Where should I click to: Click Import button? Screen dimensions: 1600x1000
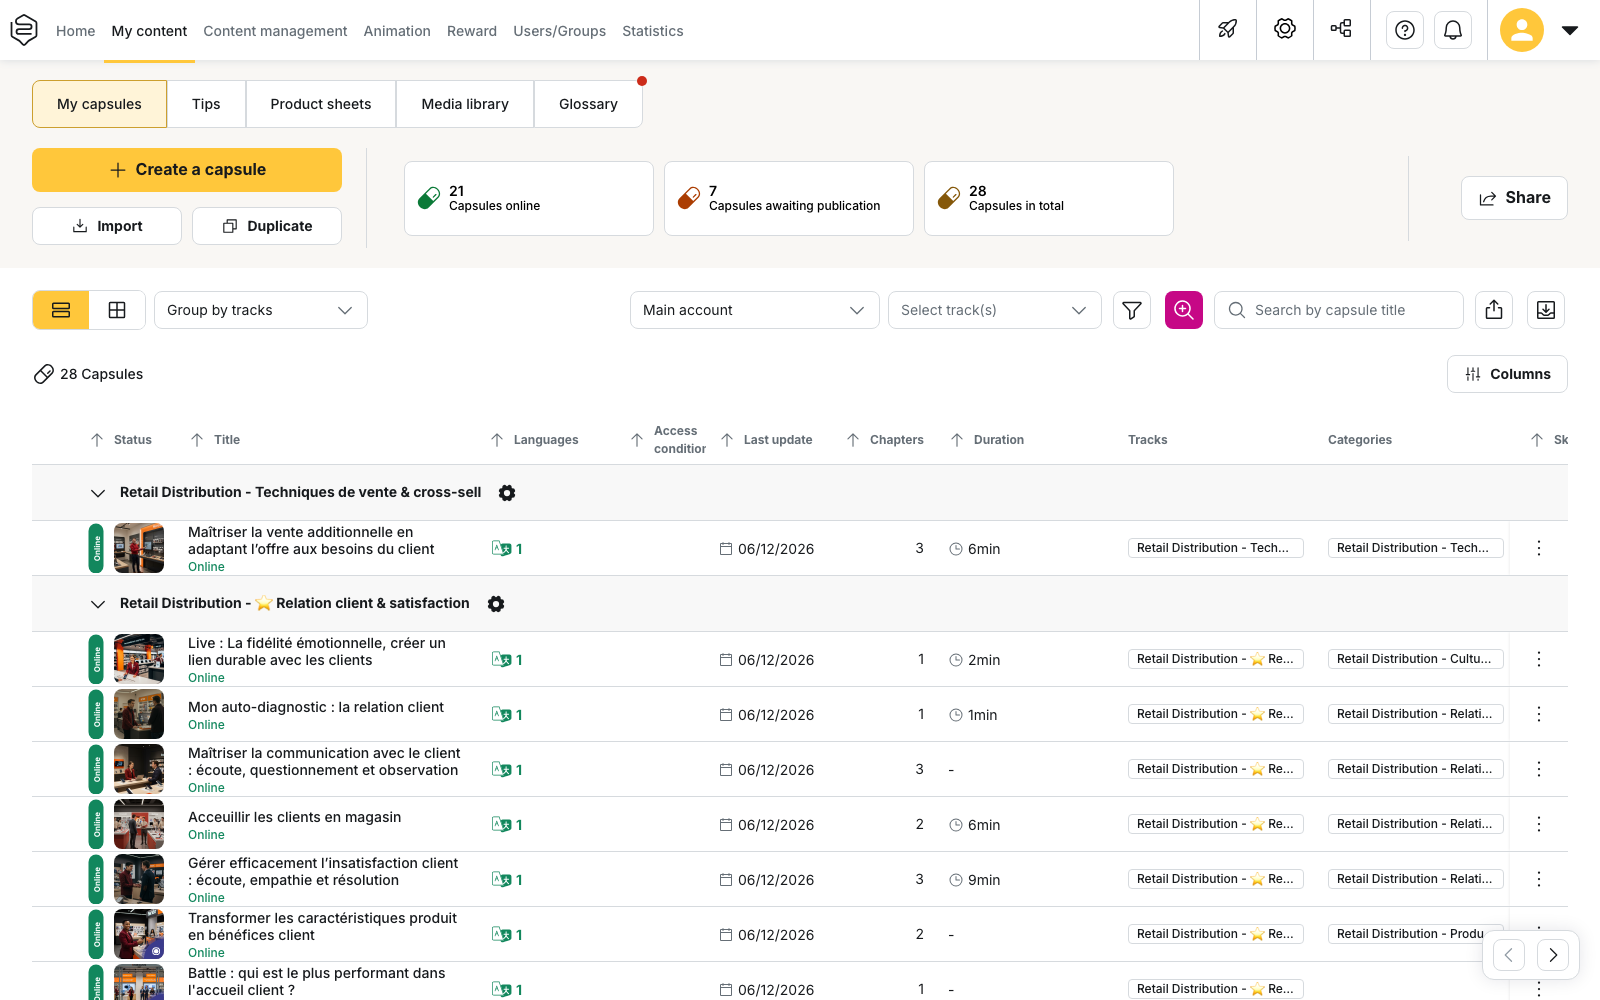click(107, 226)
